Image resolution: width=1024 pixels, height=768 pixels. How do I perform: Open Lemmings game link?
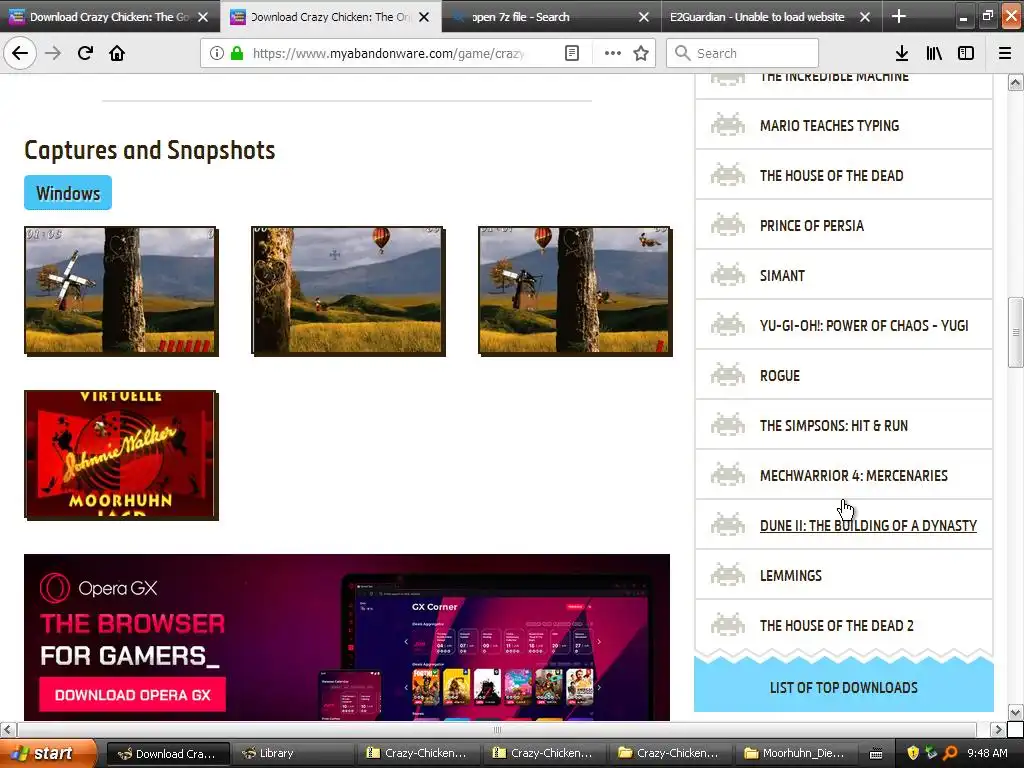(791, 575)
